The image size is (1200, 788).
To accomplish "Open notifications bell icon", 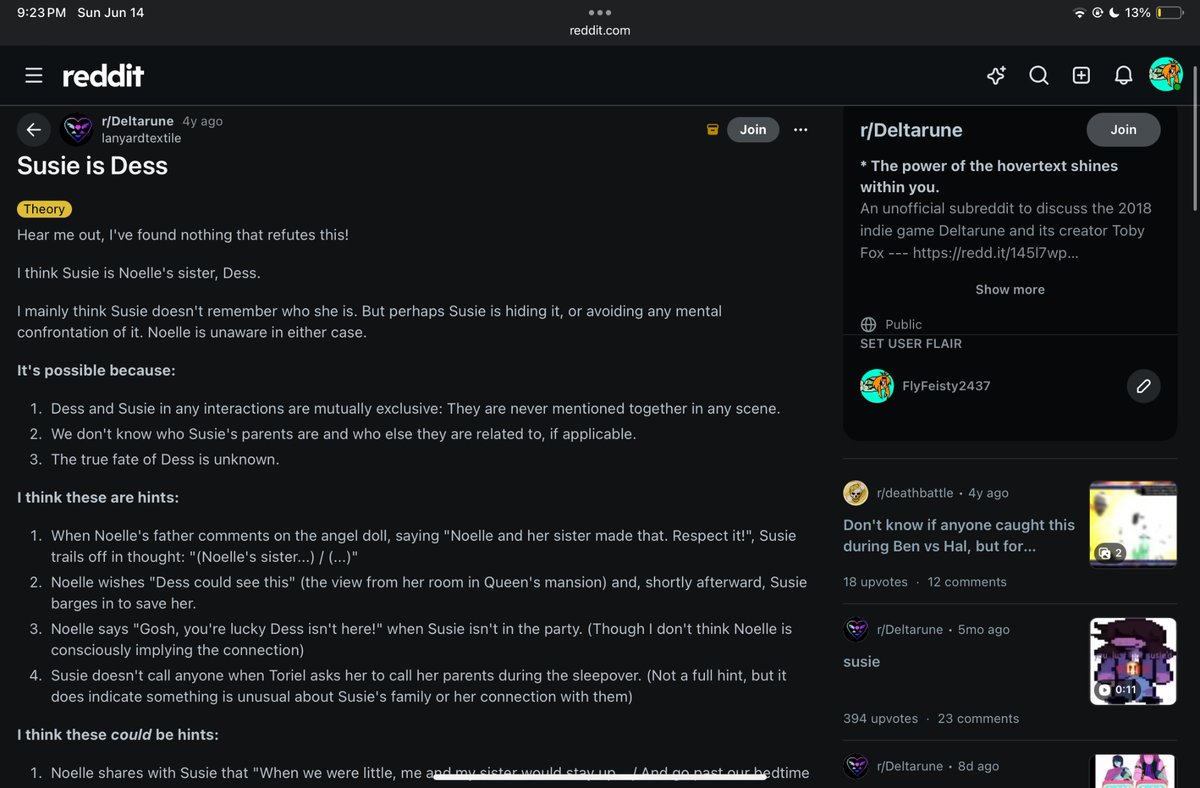I will click(1123, 76).
